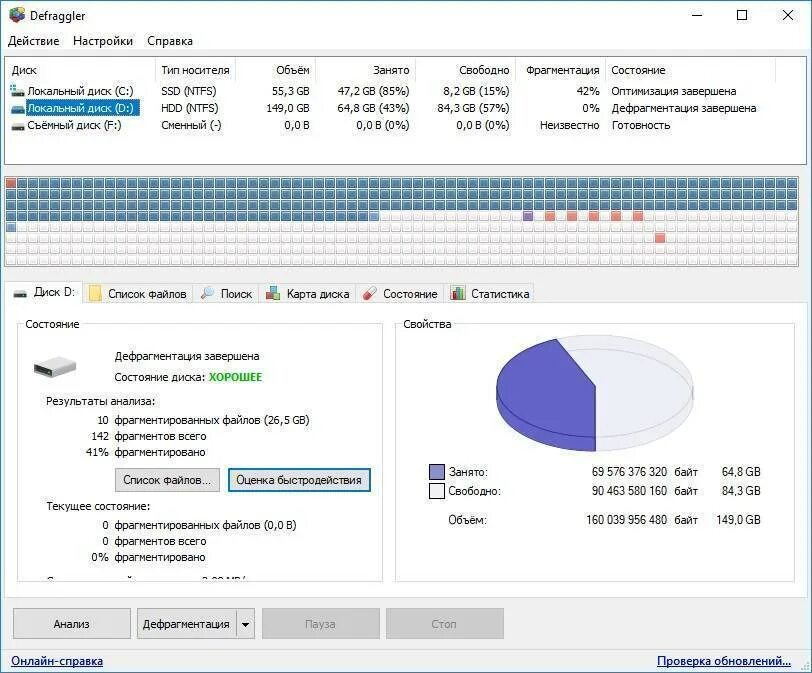
Task: Click the HDD (NTFS) media type cell
Action: (x=190, y=108)
